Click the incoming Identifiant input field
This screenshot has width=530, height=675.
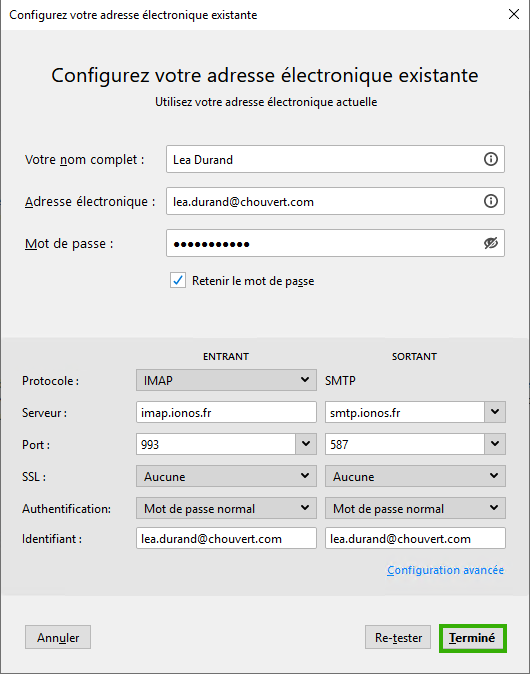[x=226, y=539]
